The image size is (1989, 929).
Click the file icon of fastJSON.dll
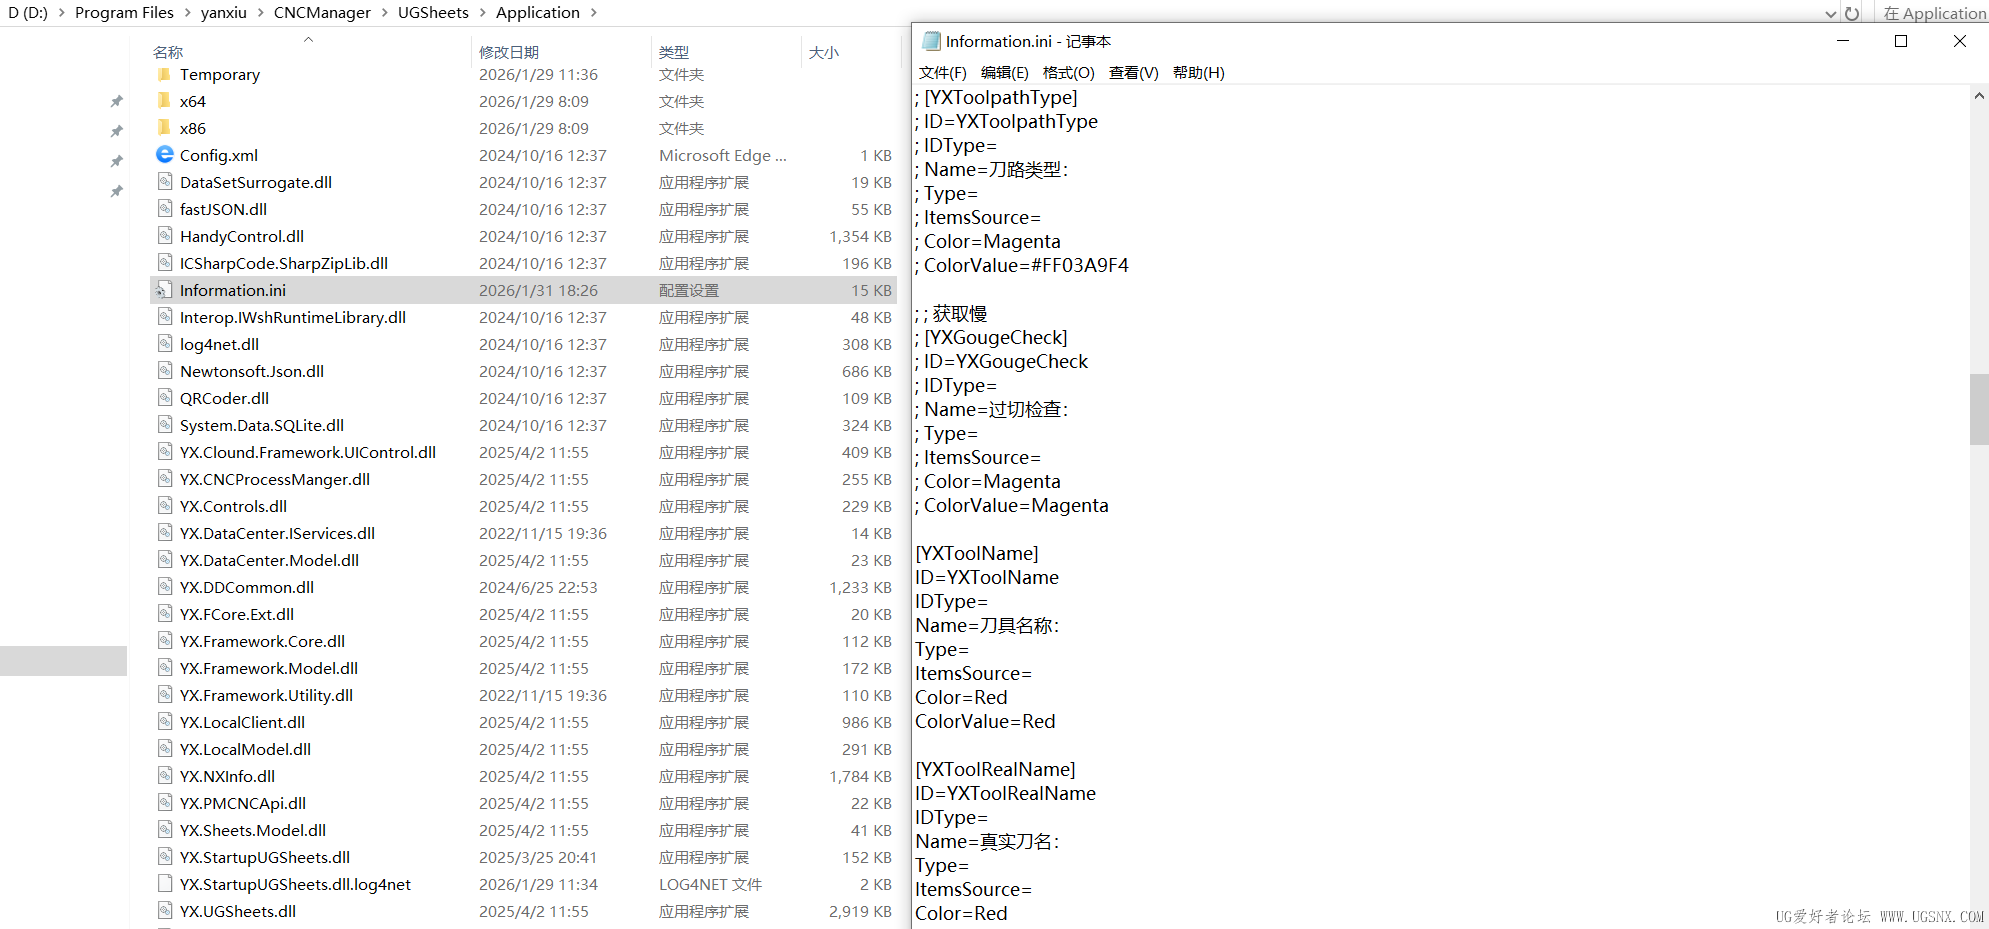point(165,209)
